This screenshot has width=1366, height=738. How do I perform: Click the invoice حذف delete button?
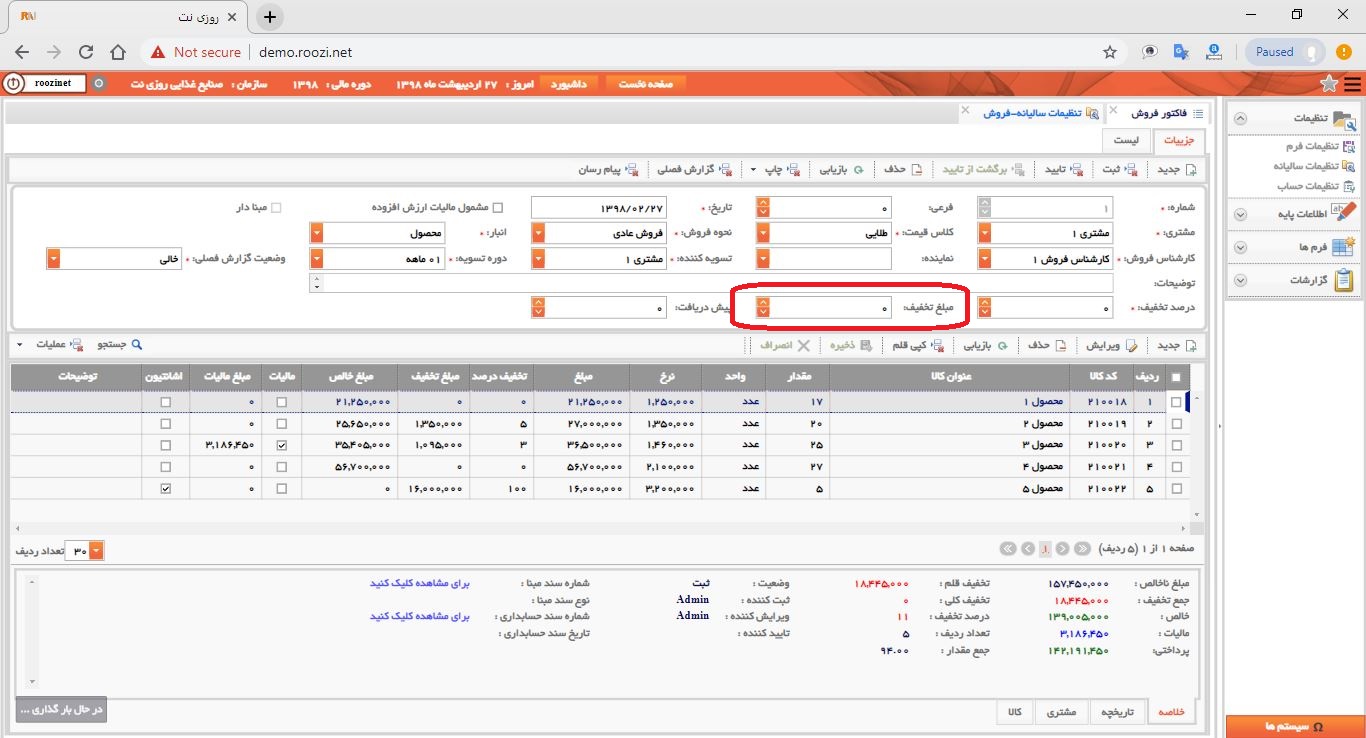coord(903,169)
